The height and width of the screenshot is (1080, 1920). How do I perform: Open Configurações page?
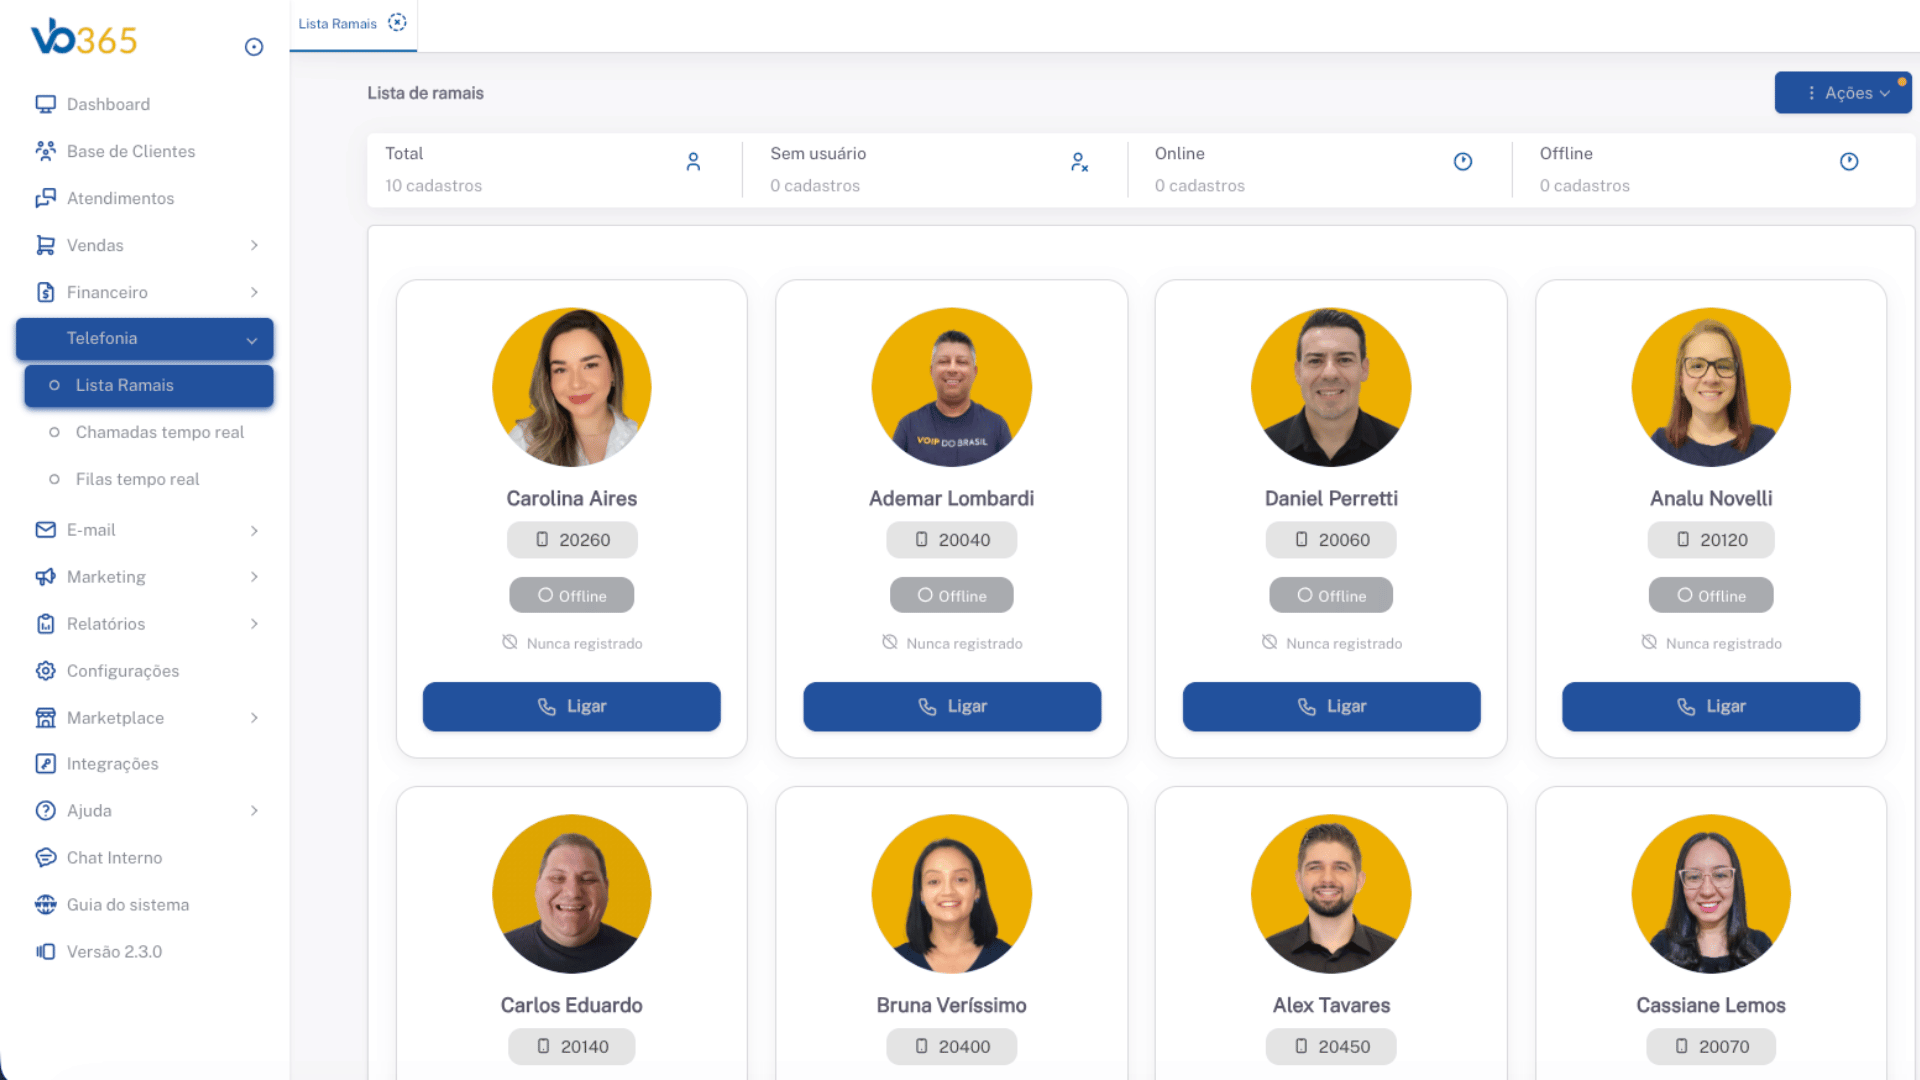tap(123, 671)
